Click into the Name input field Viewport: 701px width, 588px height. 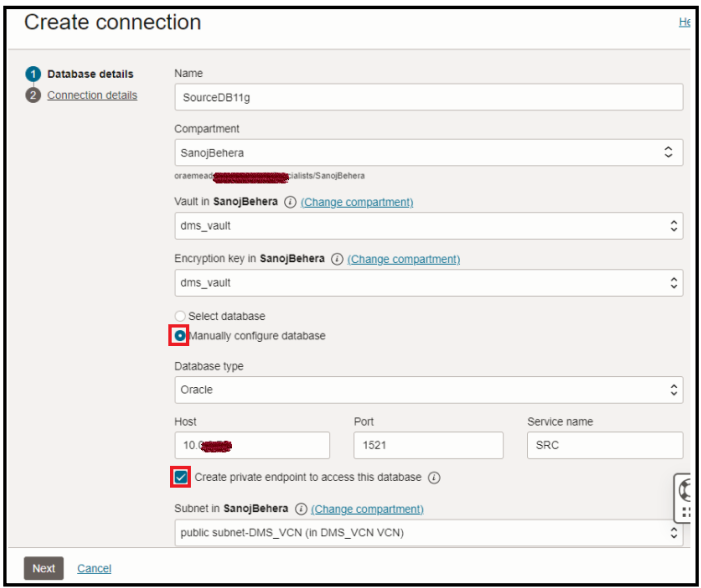tap(428, 96)
